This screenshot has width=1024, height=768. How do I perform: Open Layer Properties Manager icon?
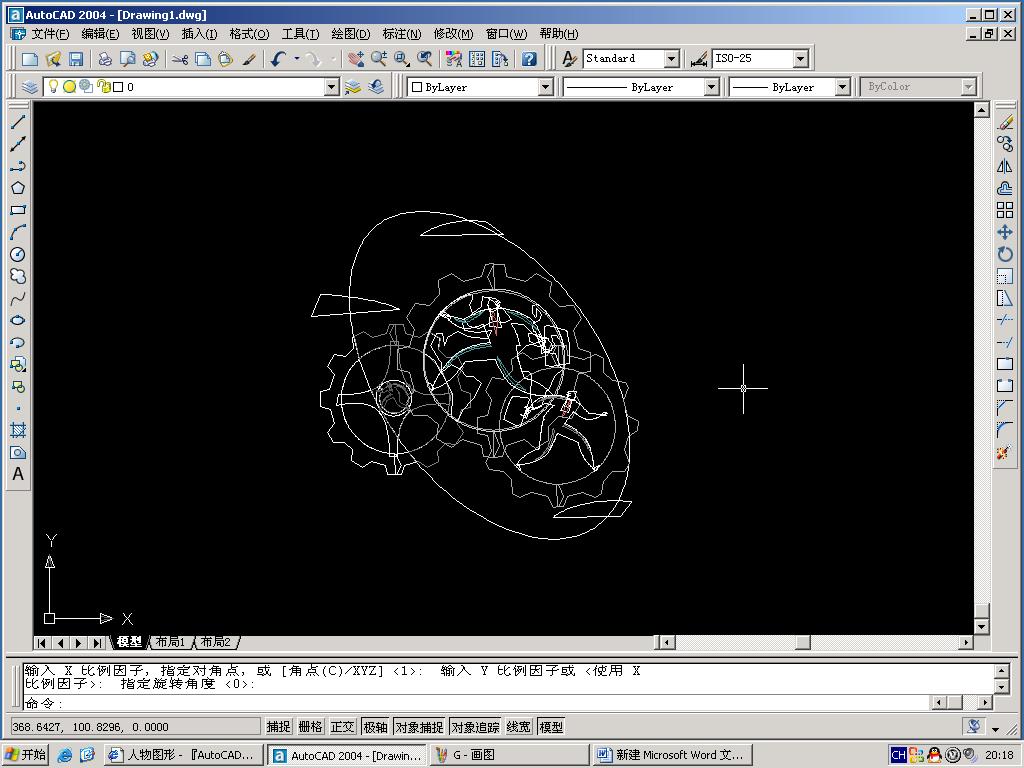[x=29, y=87]
